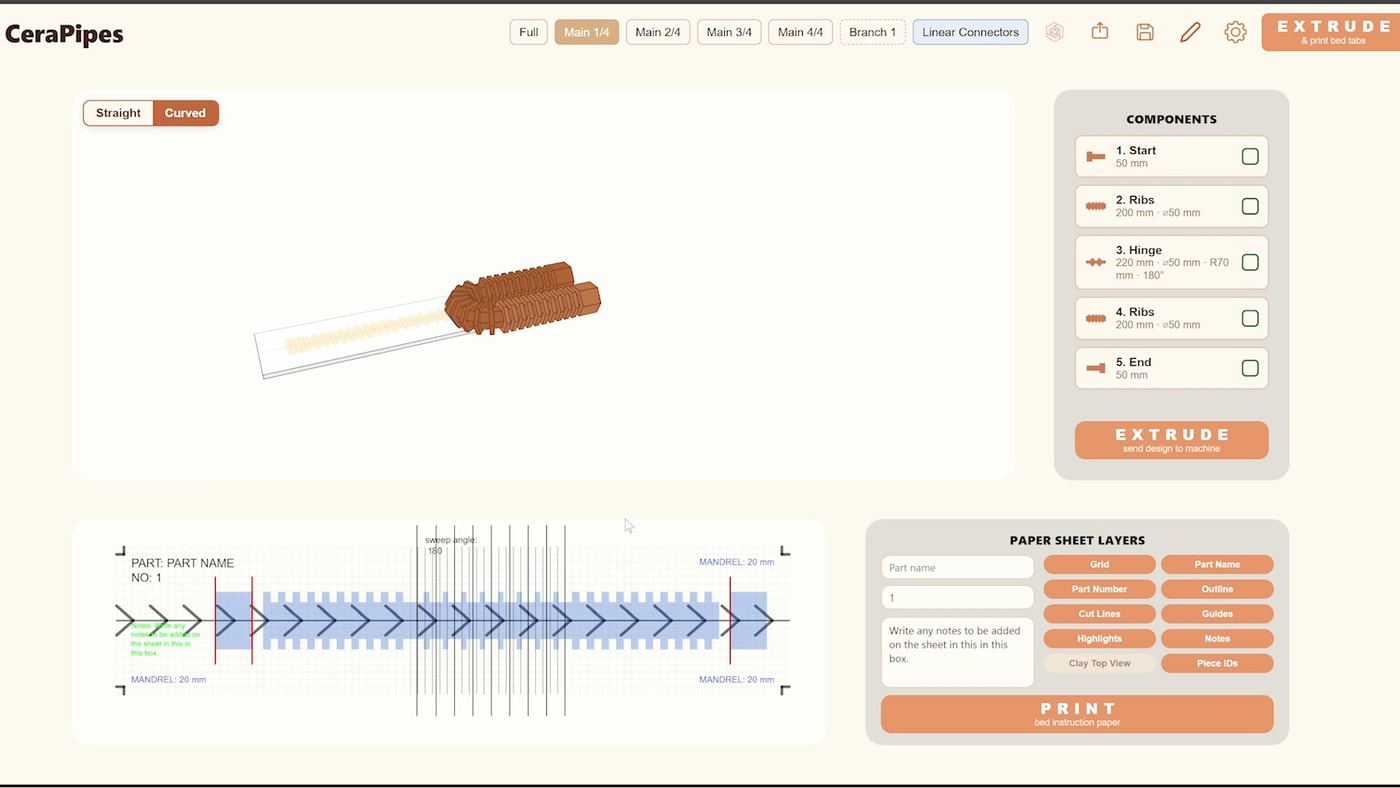Open the Linear Connectors tab
Viewport: 1400px width, 788px height.
click(970, 32)
